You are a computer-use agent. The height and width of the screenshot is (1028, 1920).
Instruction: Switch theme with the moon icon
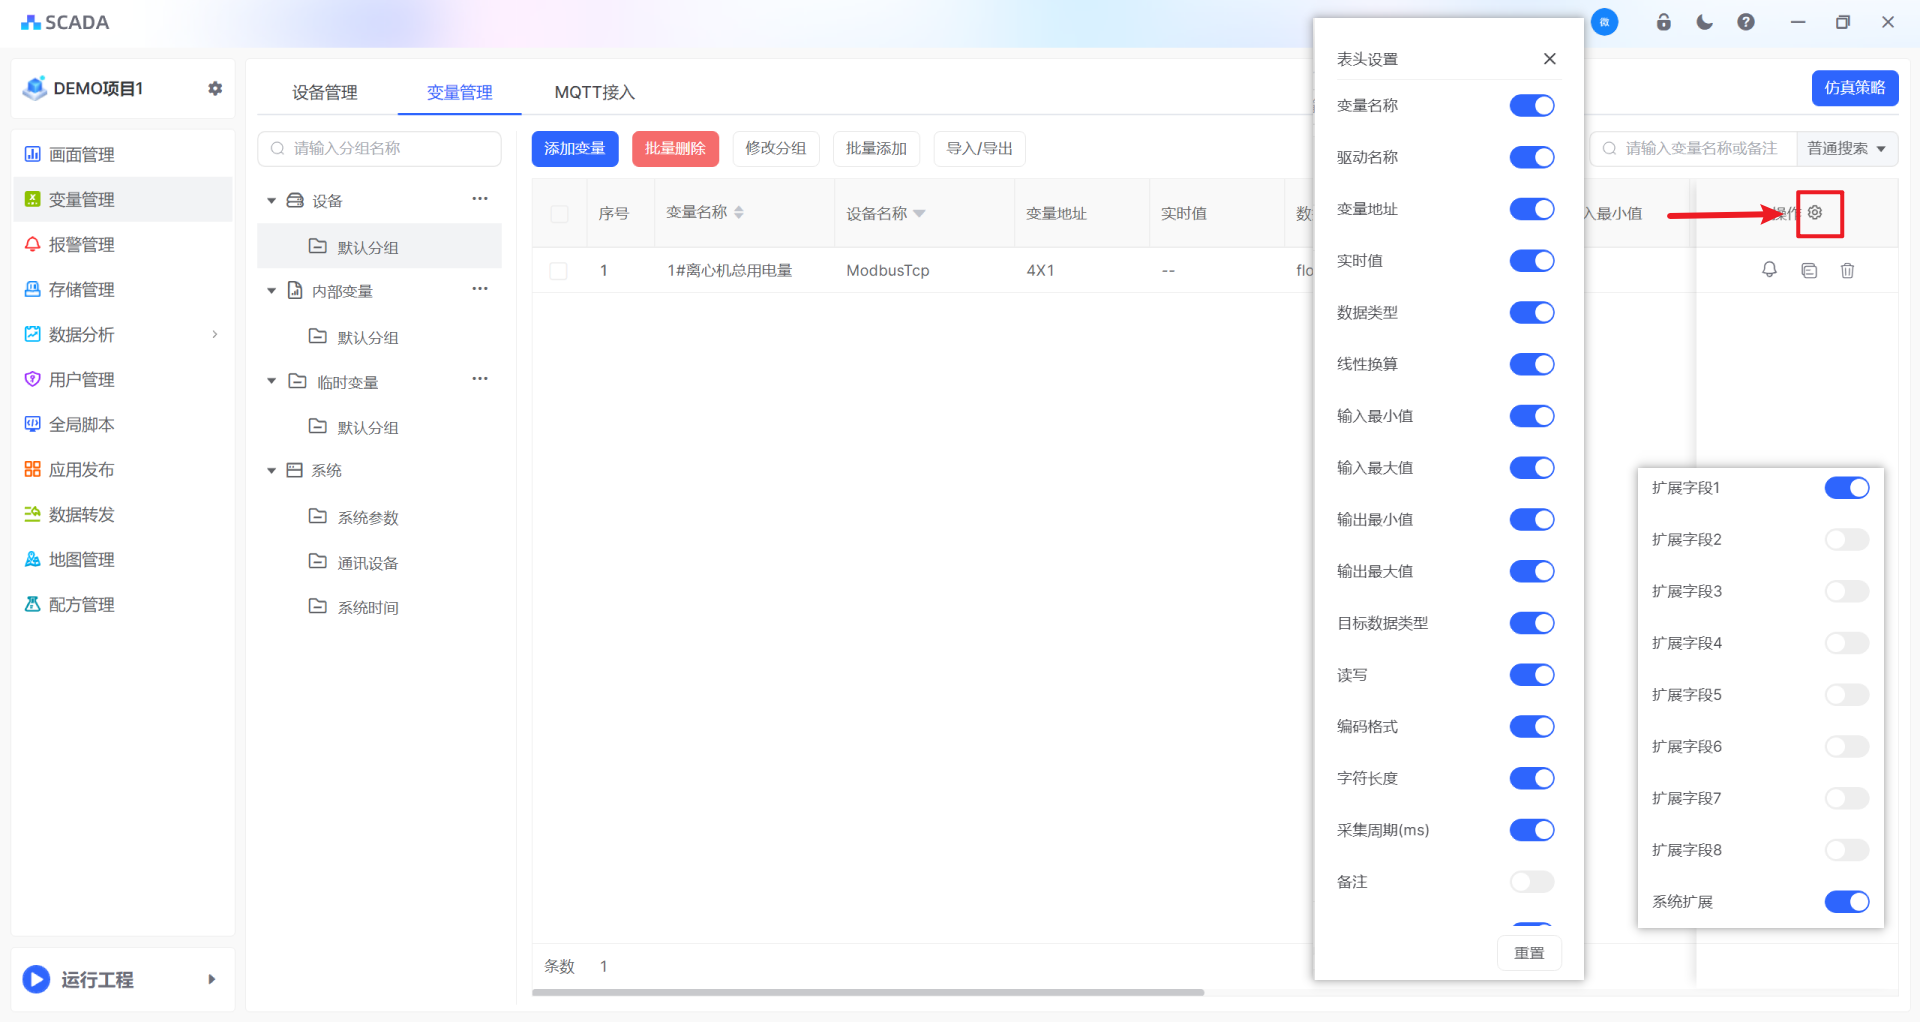pos(1705,22)
